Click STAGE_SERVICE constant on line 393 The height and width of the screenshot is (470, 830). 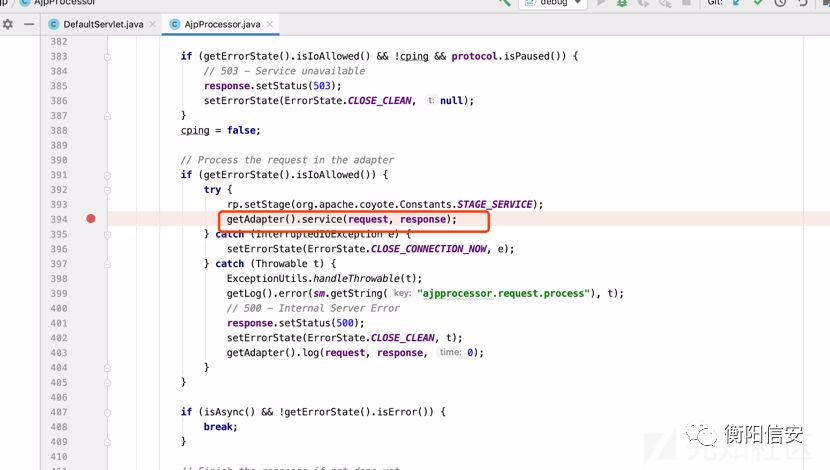(x=494, y=204)
